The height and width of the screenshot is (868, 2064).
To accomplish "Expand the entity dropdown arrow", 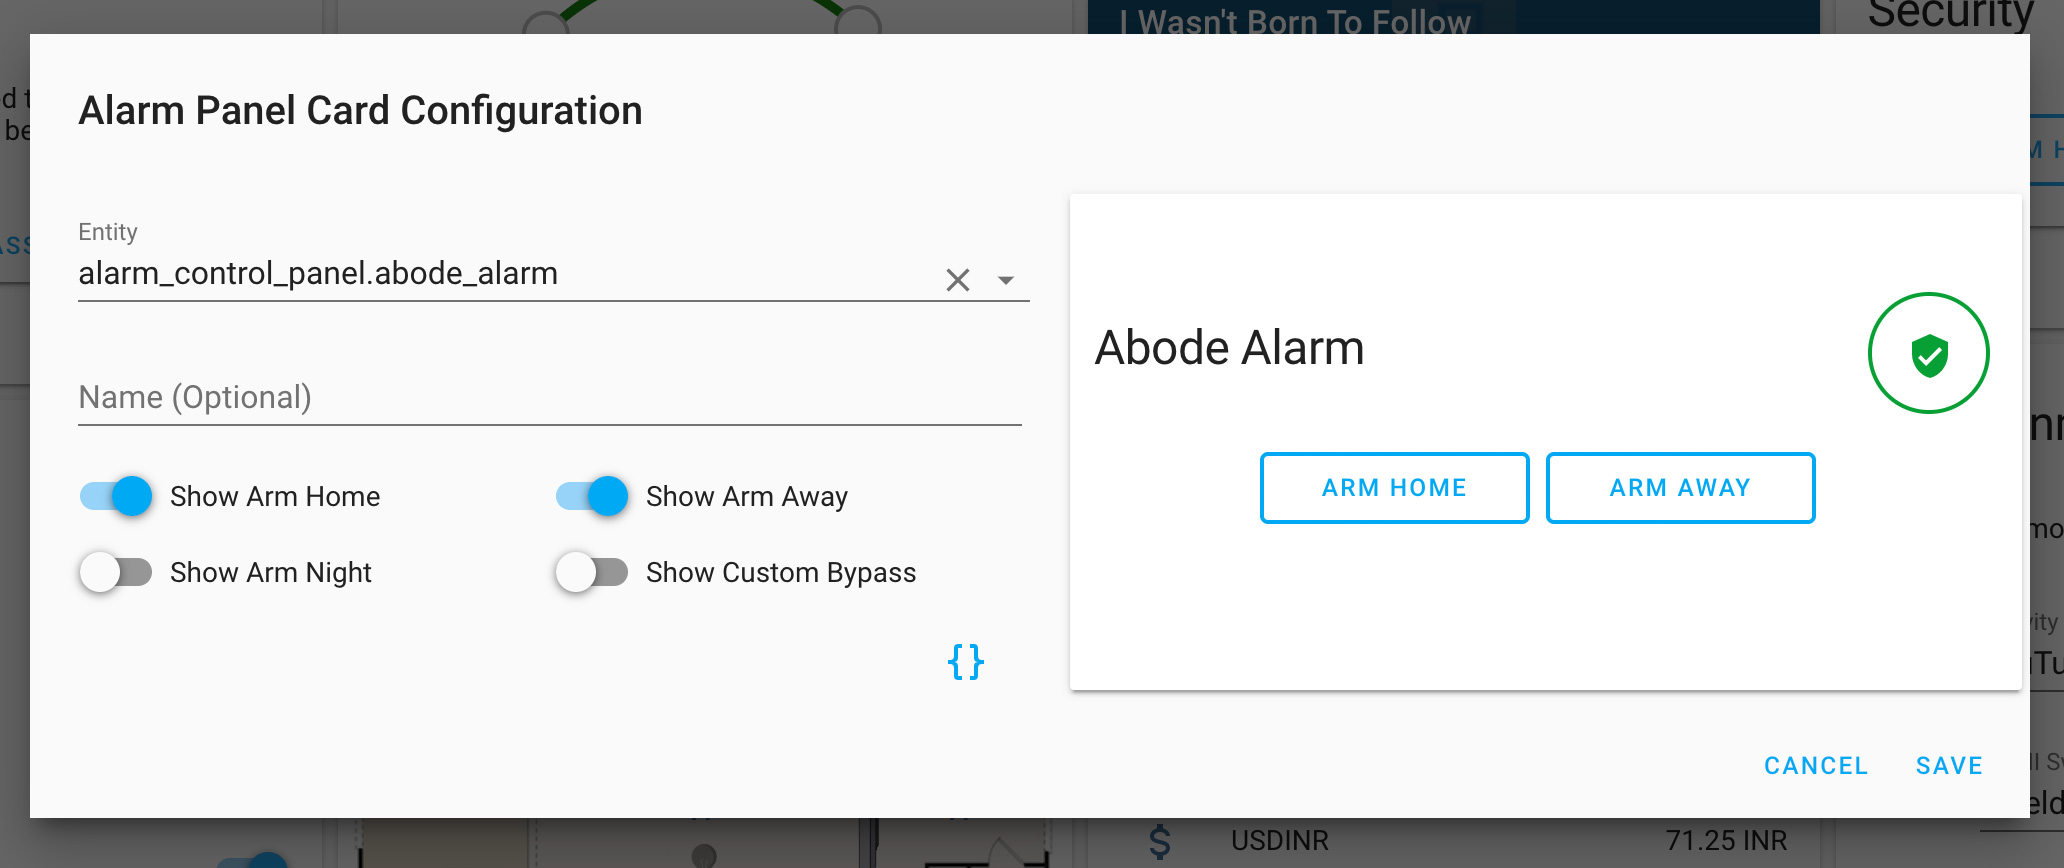I will [x=1006, y=280].
